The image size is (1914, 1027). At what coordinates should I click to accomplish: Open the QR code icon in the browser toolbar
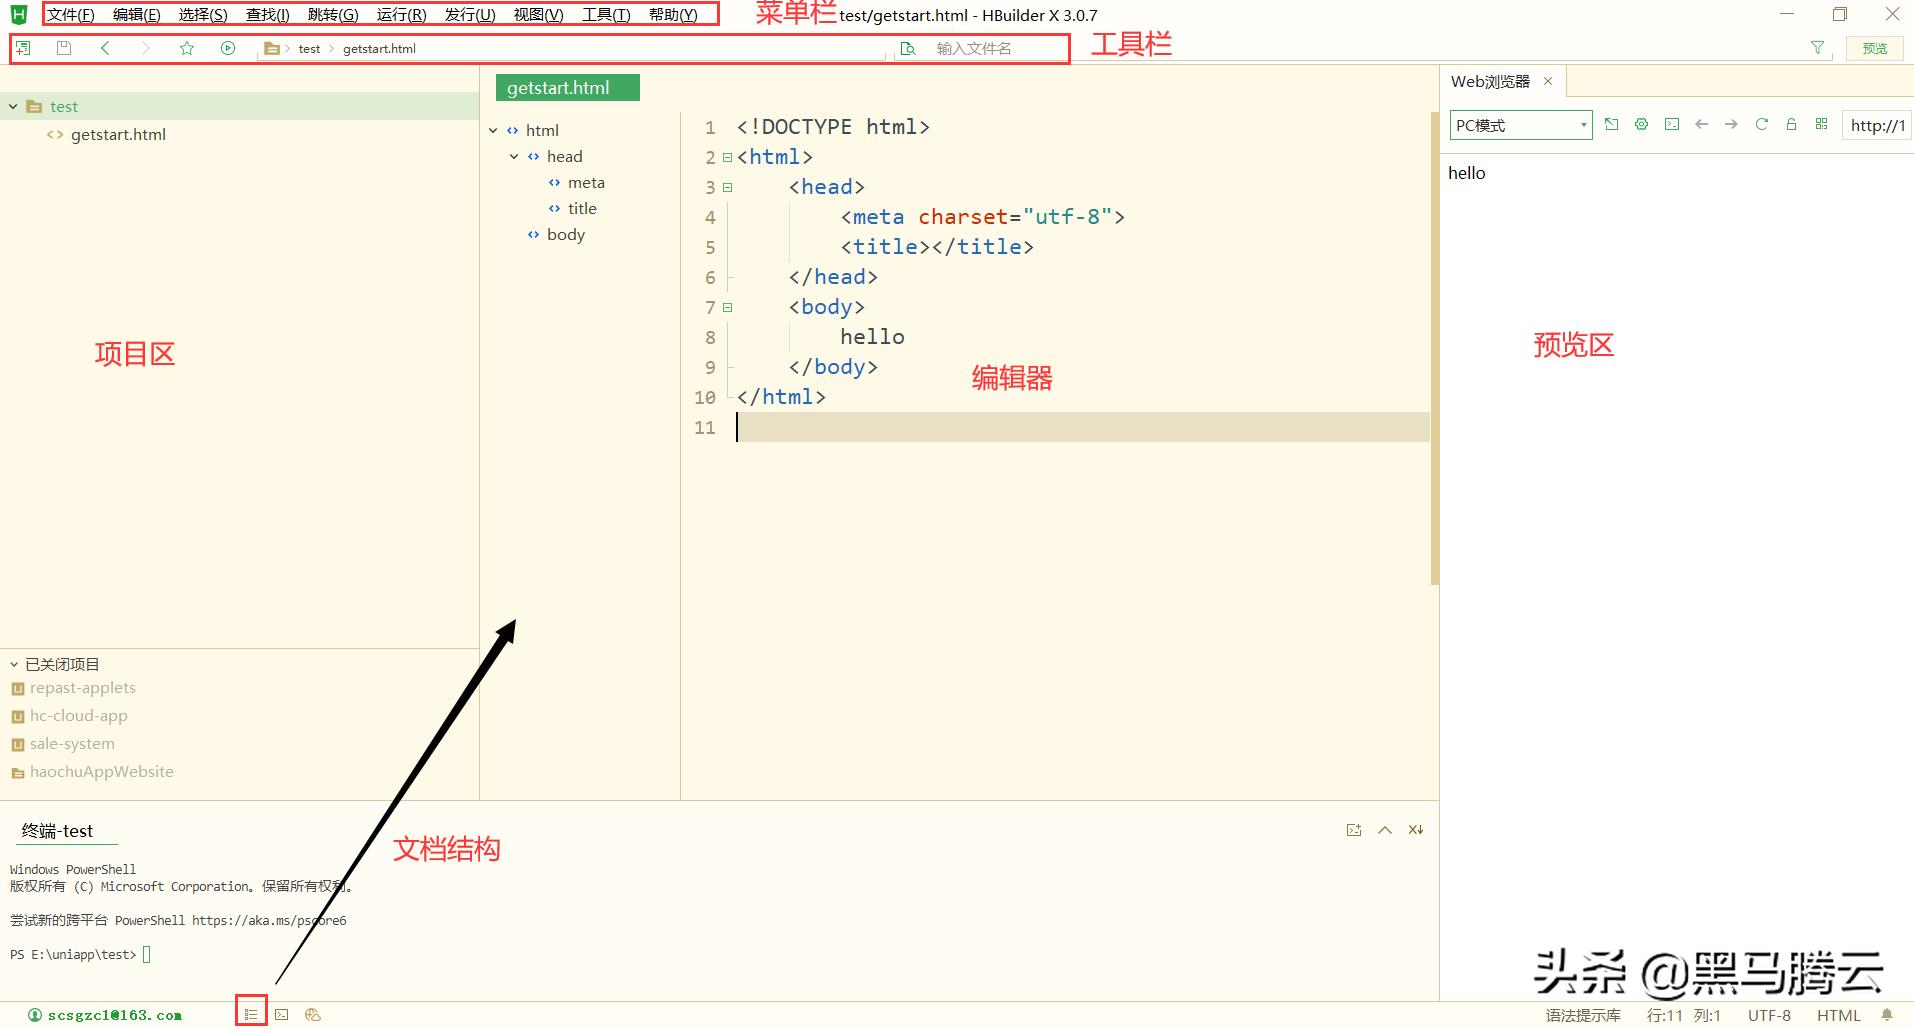[x=1821, y=125]
